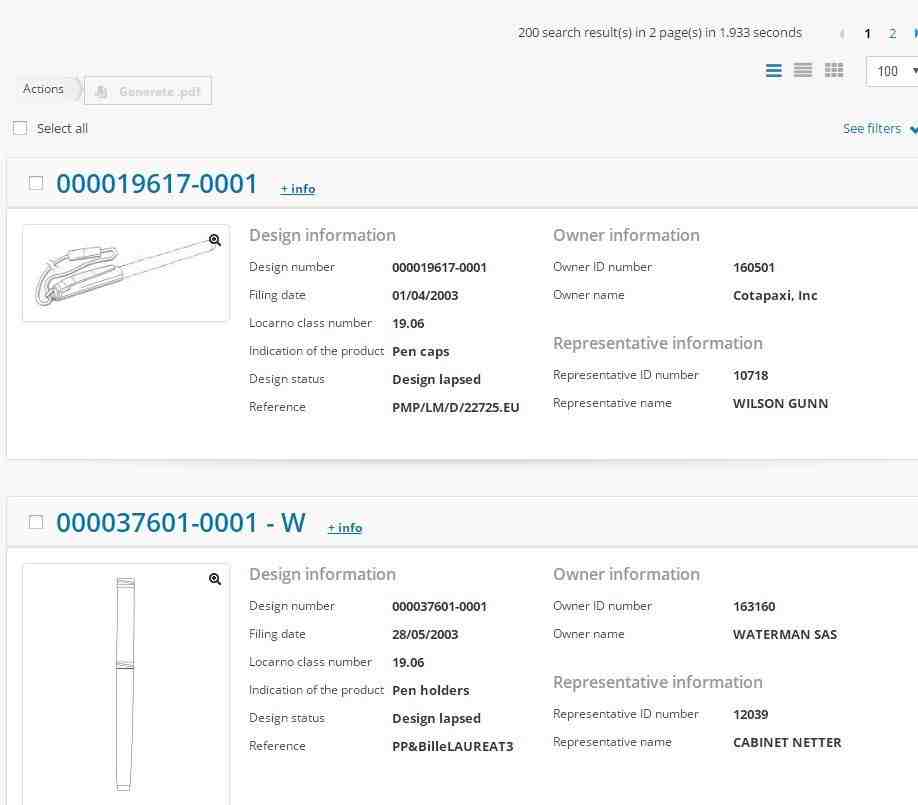
Task: Click owner ID number 160501
Action: tap(753, 268)
